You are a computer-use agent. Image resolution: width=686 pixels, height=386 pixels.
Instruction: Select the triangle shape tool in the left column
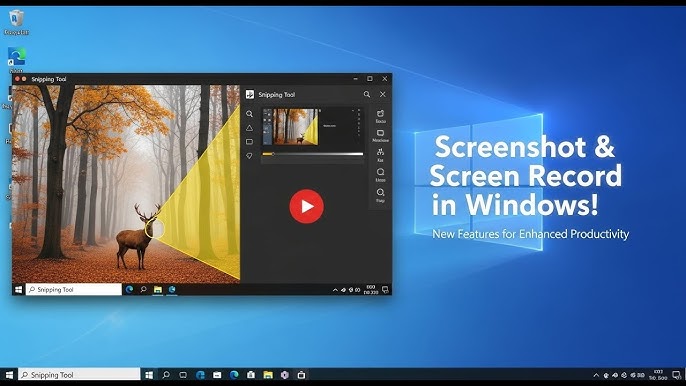point(249,128)
